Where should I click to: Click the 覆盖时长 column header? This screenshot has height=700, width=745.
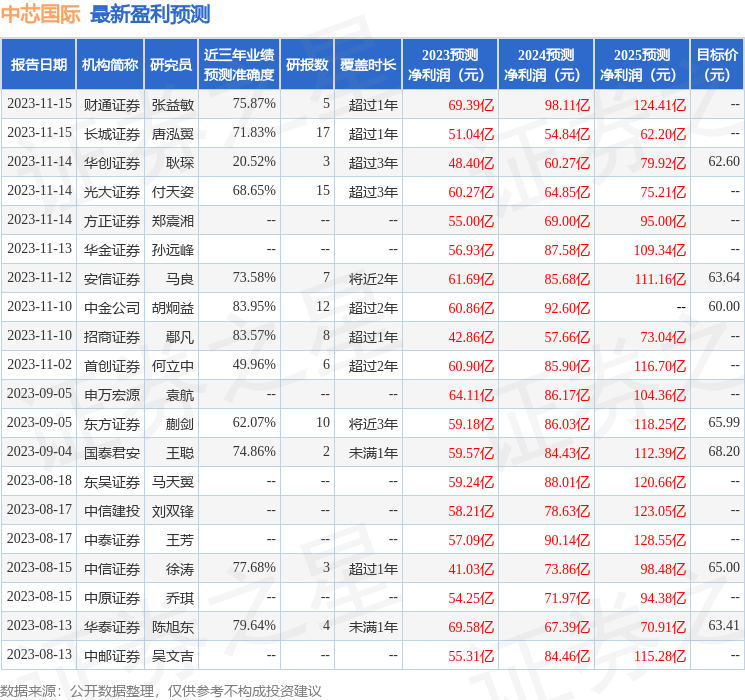368,65
